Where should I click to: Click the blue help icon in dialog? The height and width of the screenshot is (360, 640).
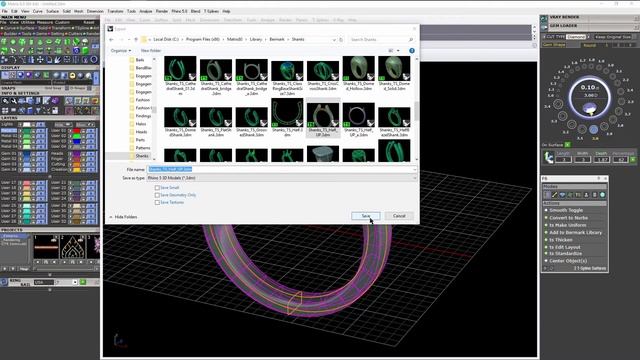click(412, 51)
